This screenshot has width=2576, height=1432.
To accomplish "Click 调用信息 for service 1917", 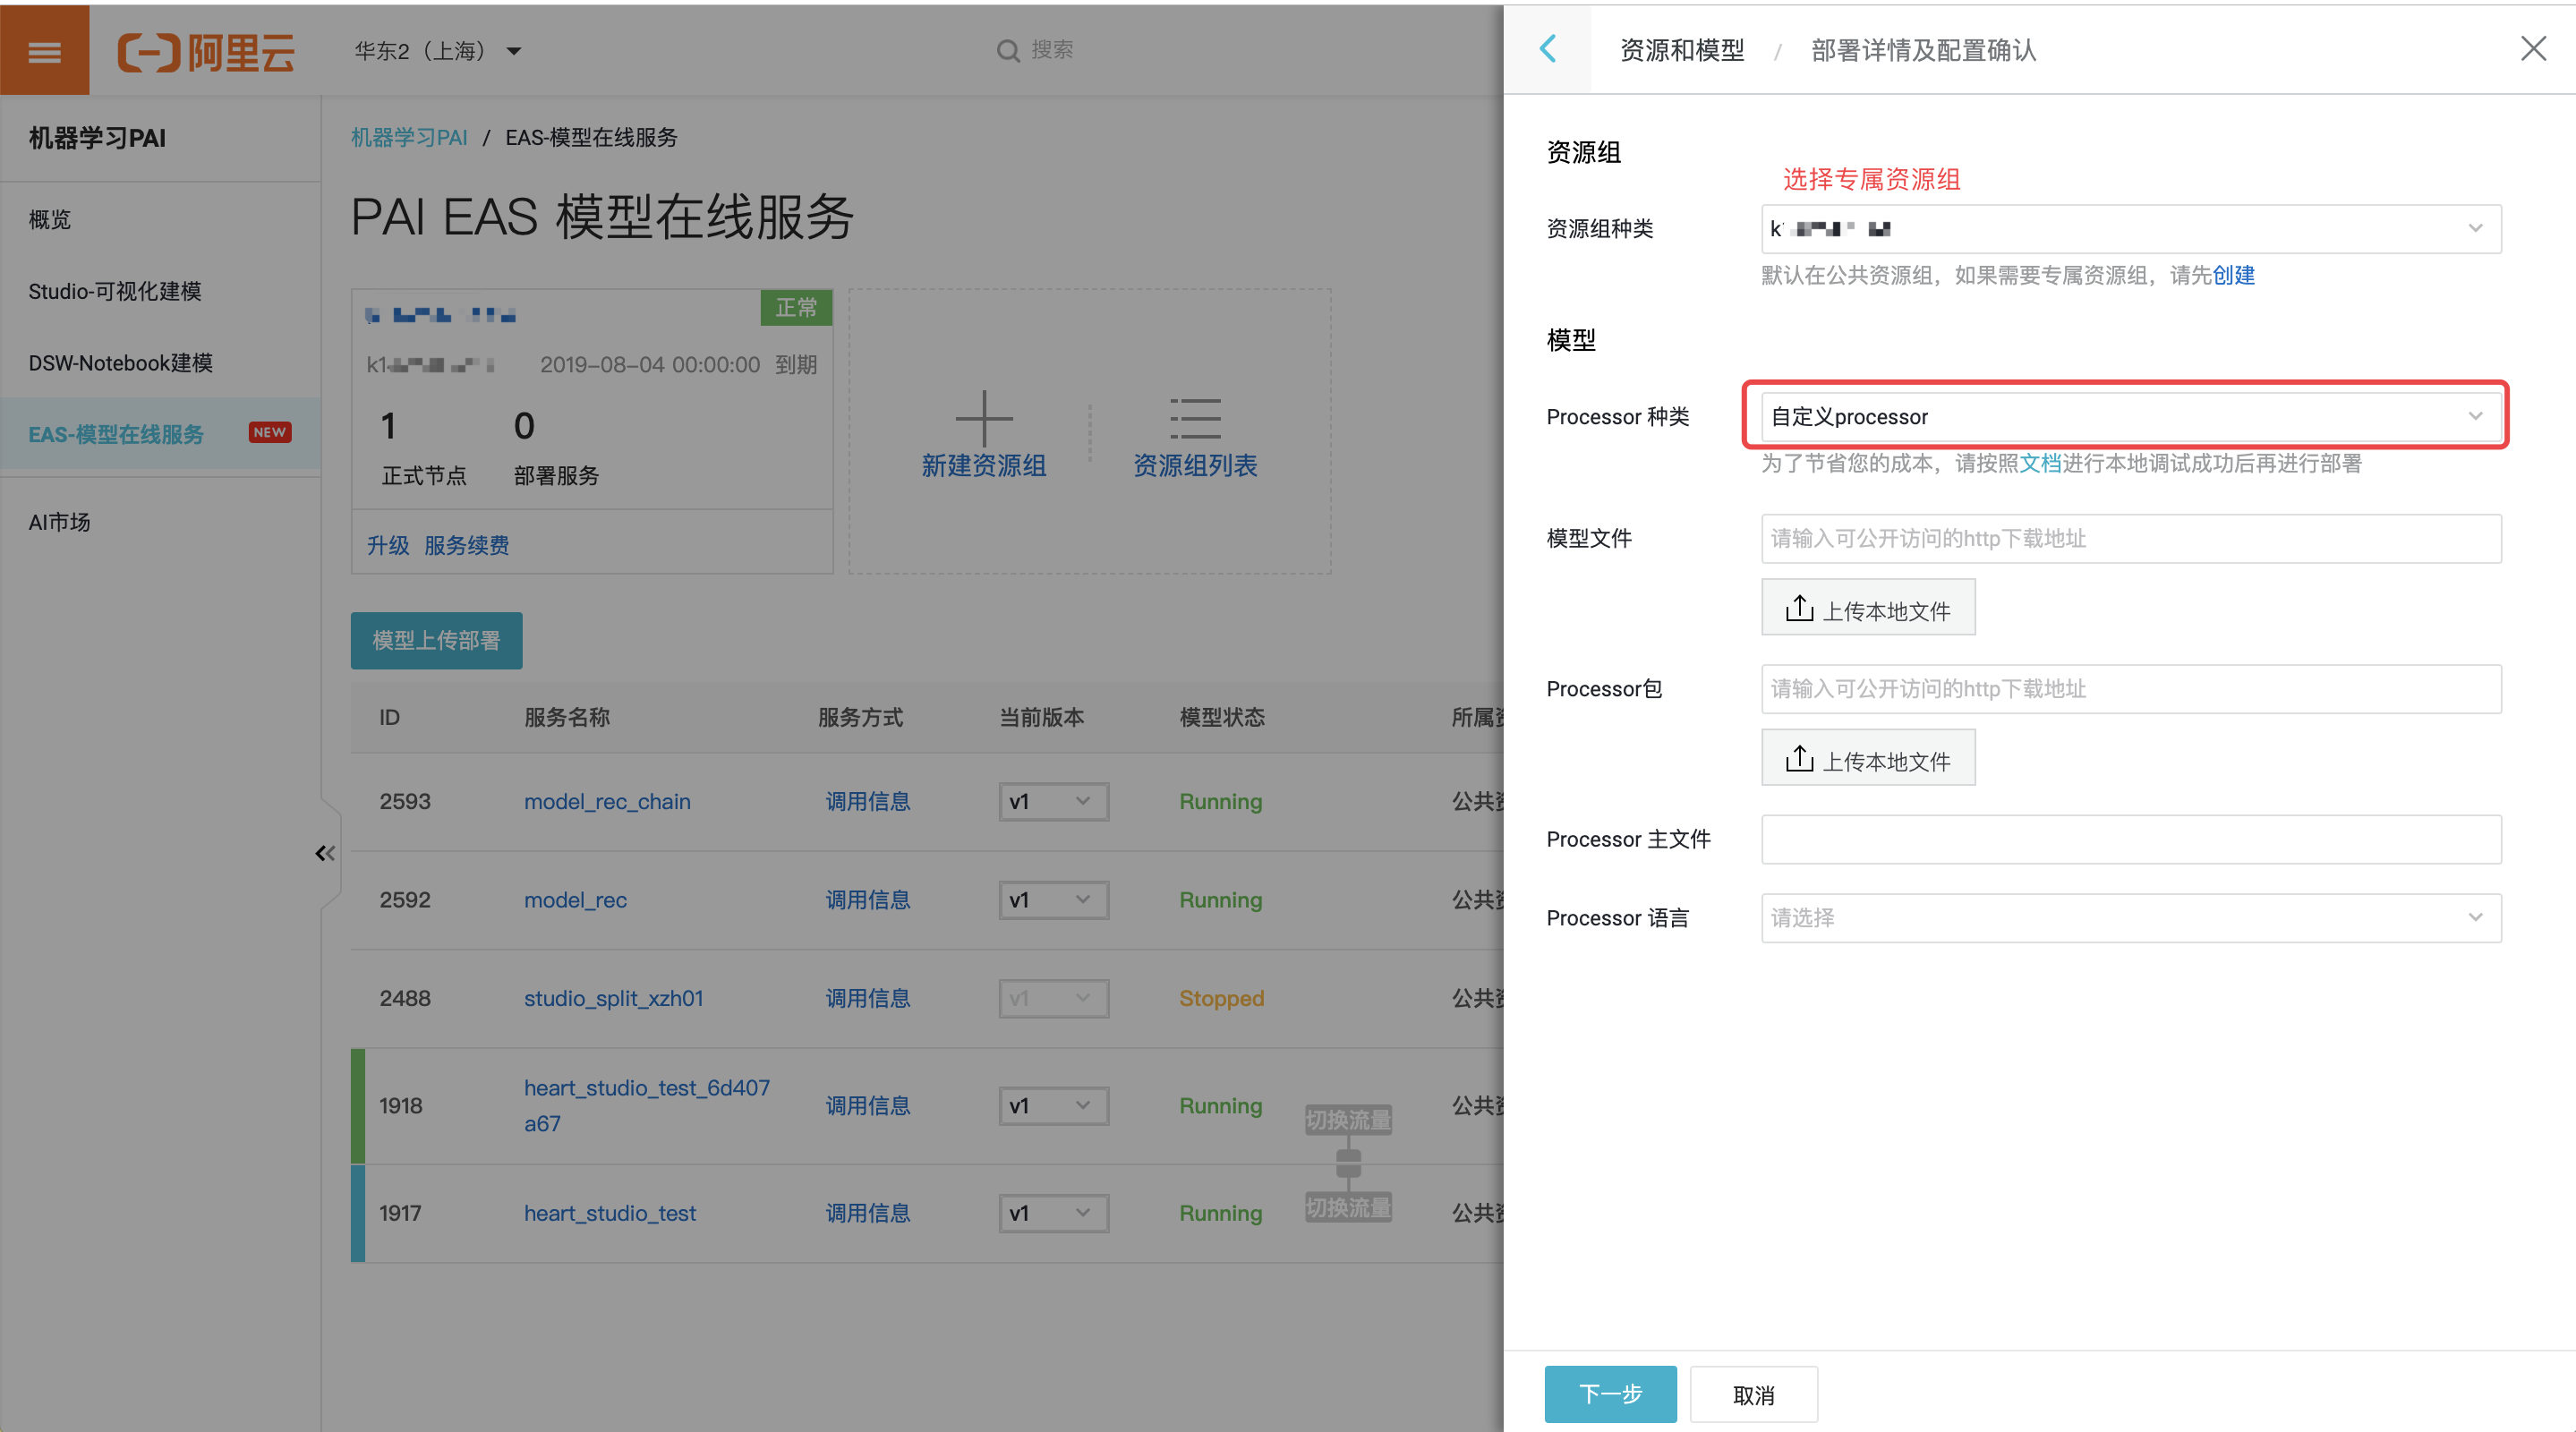I will pyautogui.click(x=867, y=1213).
